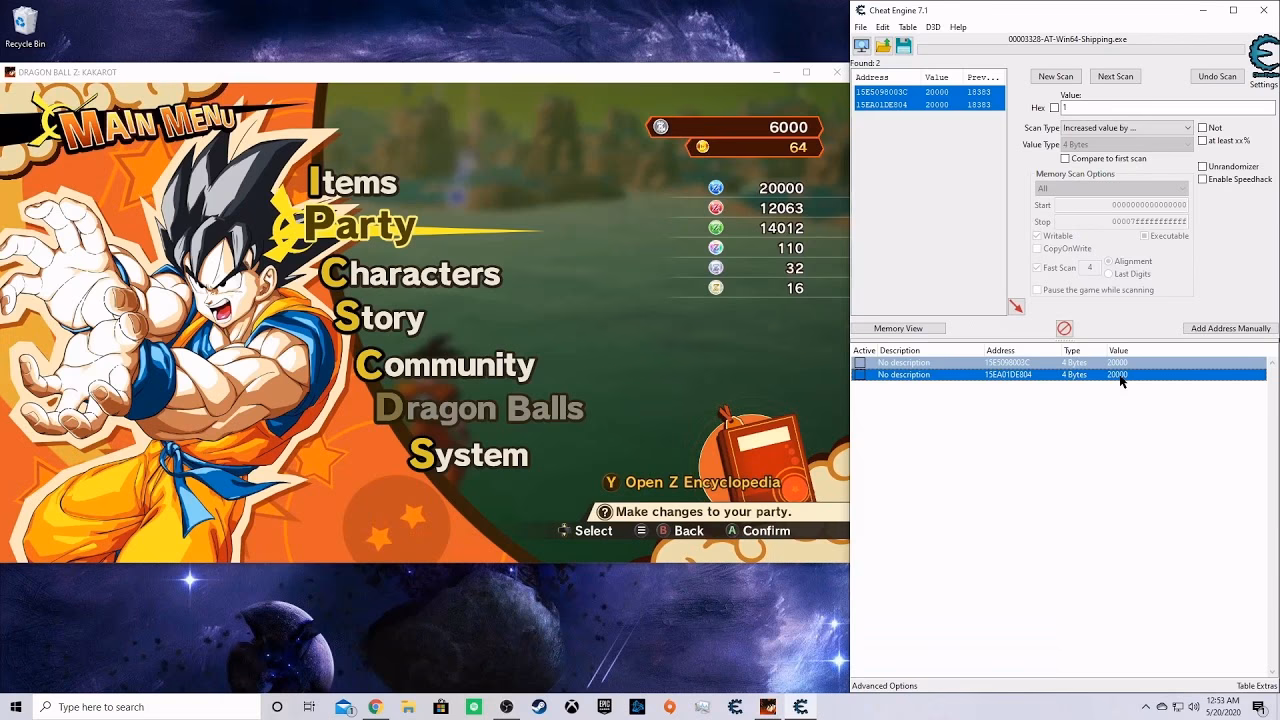Screen dimensions: 1280x720
Task: Toggle the 'at least xx%' checkbox
Action: coord(1202,141)
